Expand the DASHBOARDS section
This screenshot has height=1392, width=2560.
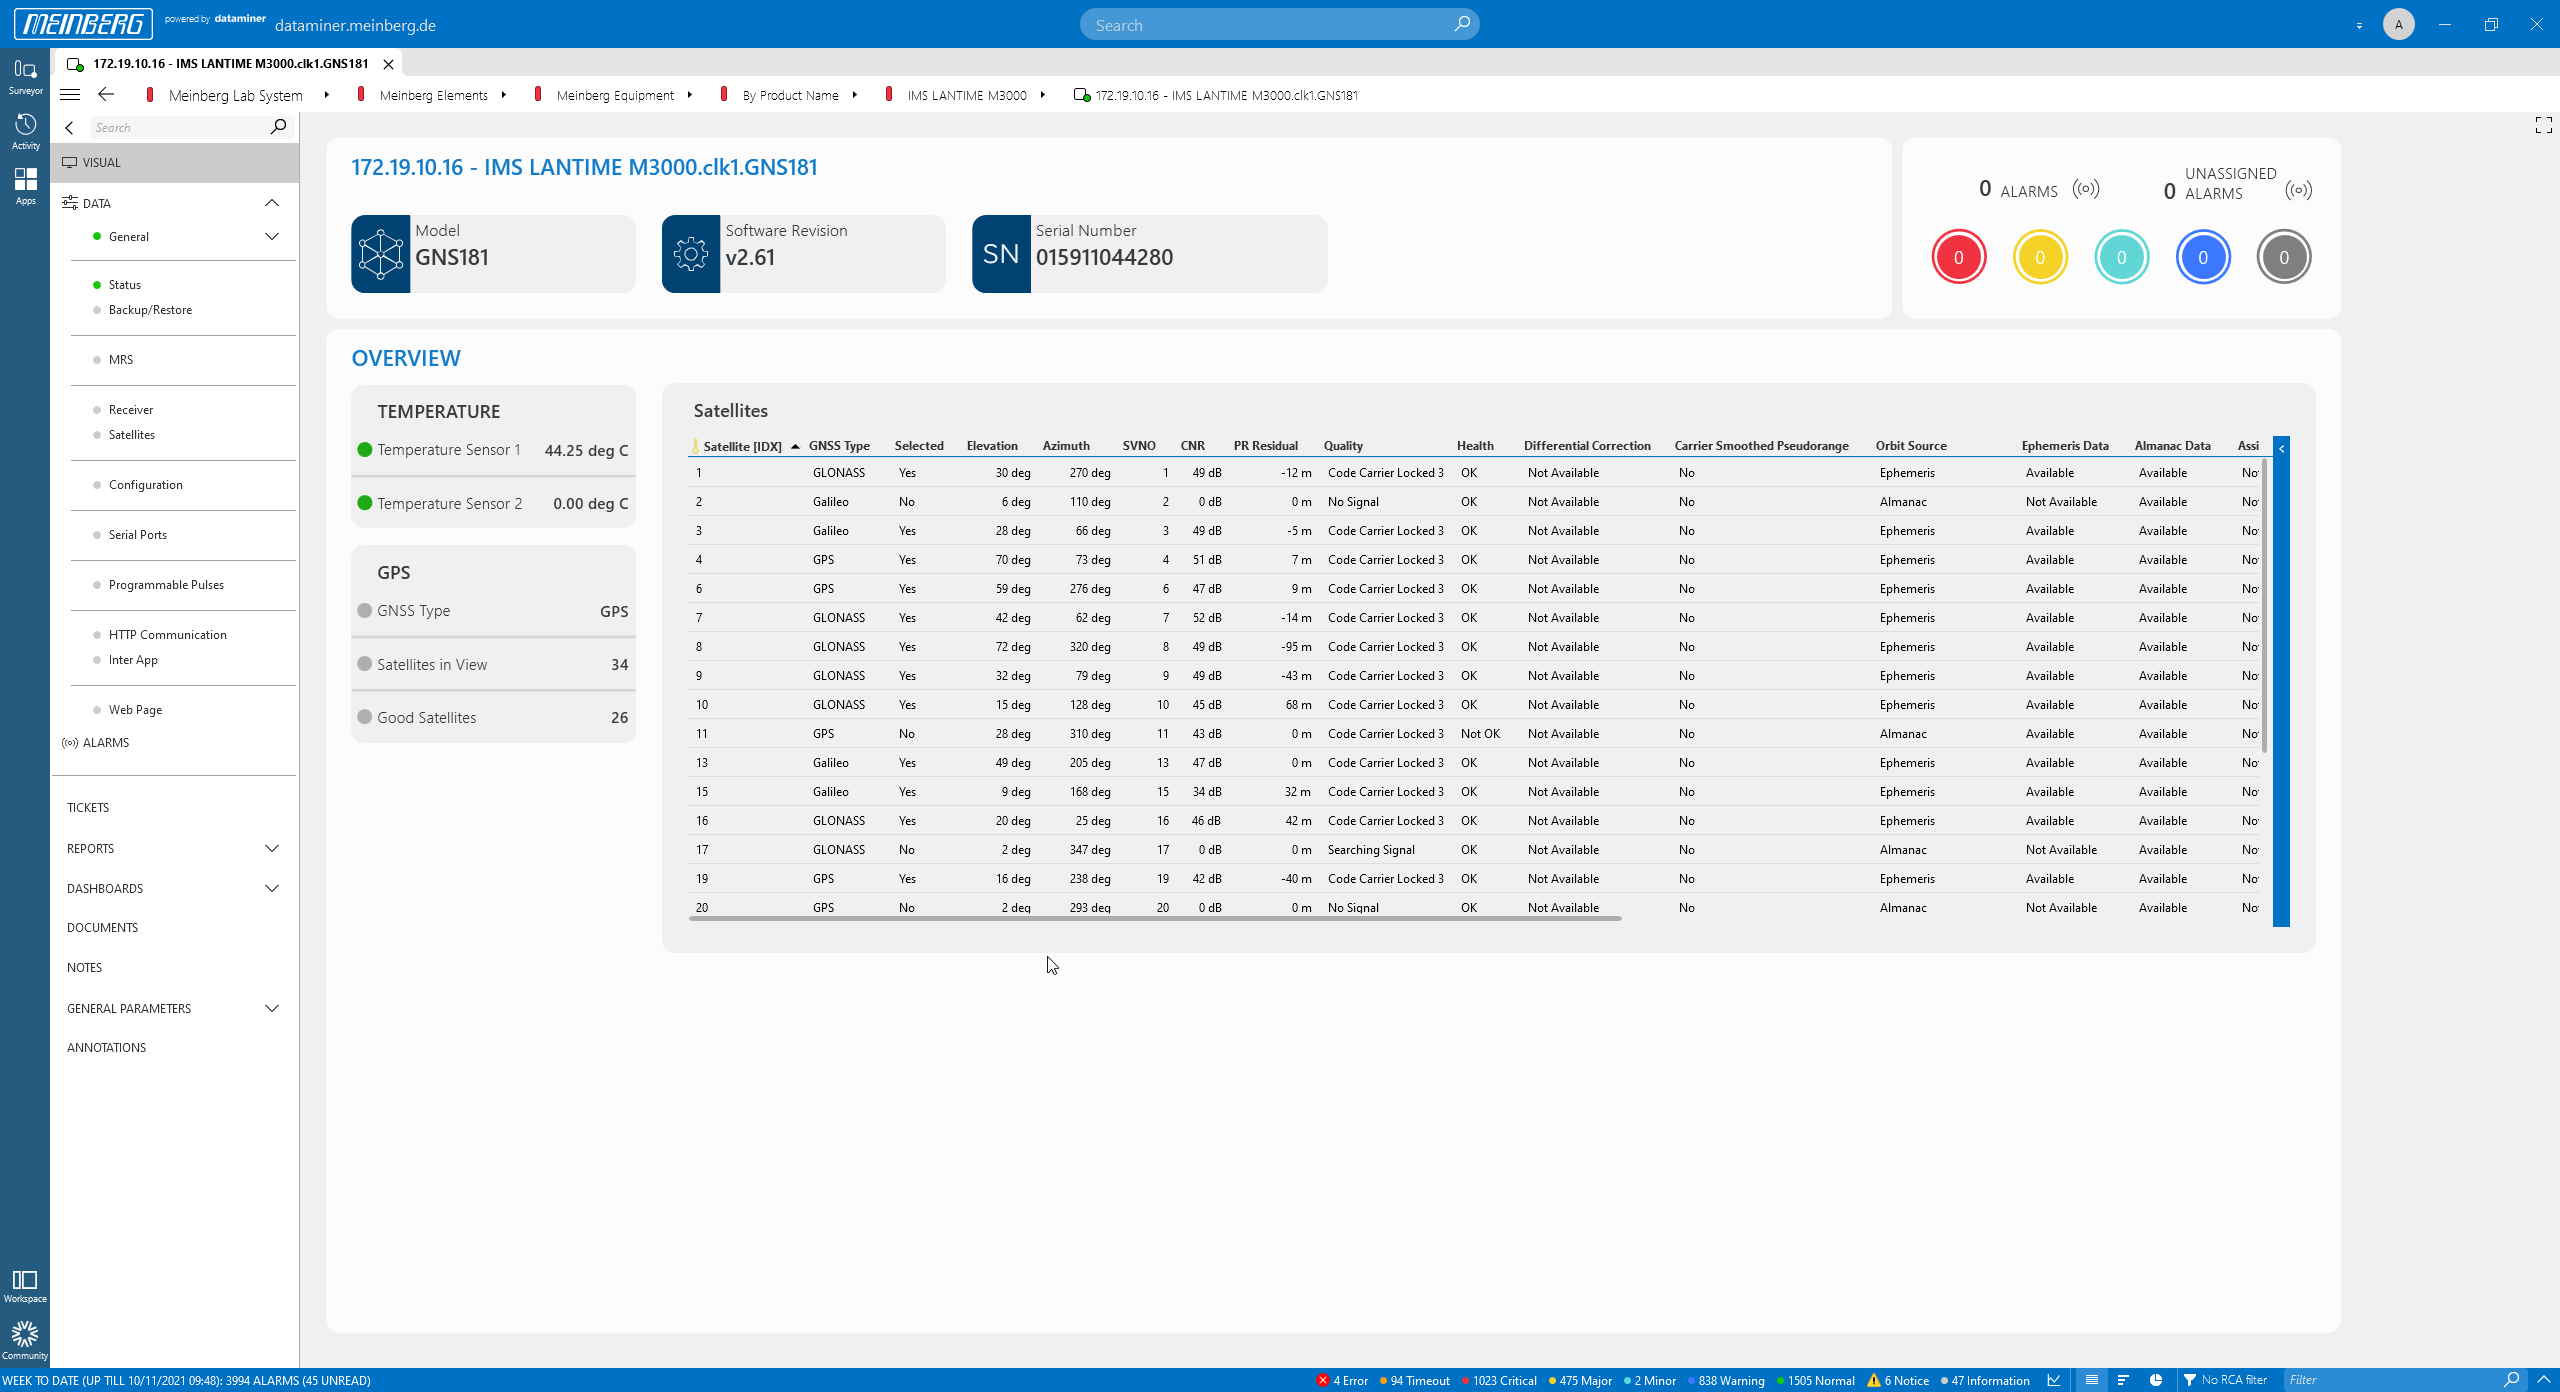271,889
